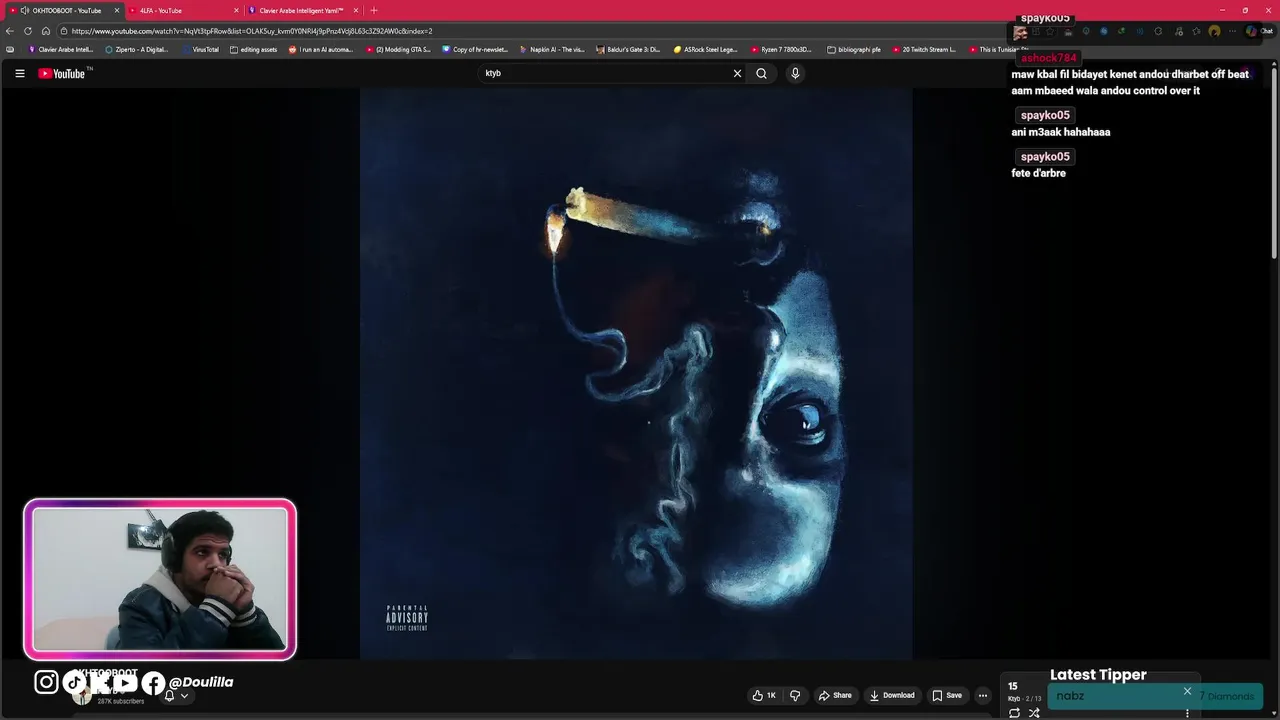Image resolution: width=1280 pixels, height=720 pixels.
Task: Select chat username ashock784
Action: click(x=1048, y=58)
